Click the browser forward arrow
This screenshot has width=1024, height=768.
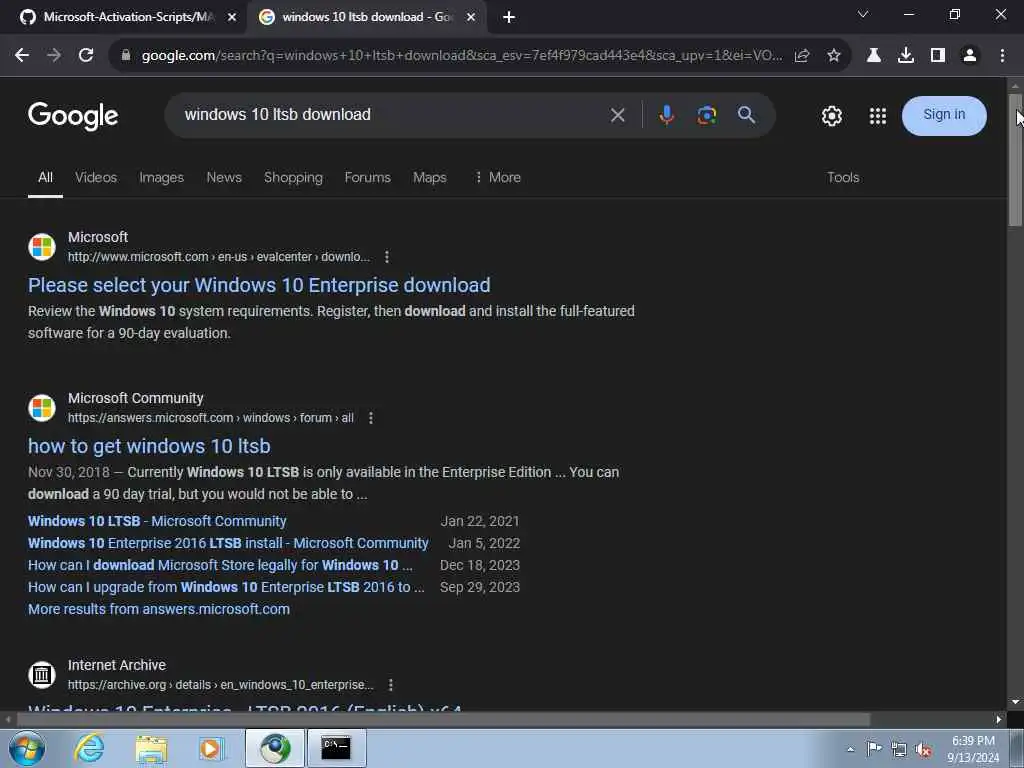click(54, 56)
